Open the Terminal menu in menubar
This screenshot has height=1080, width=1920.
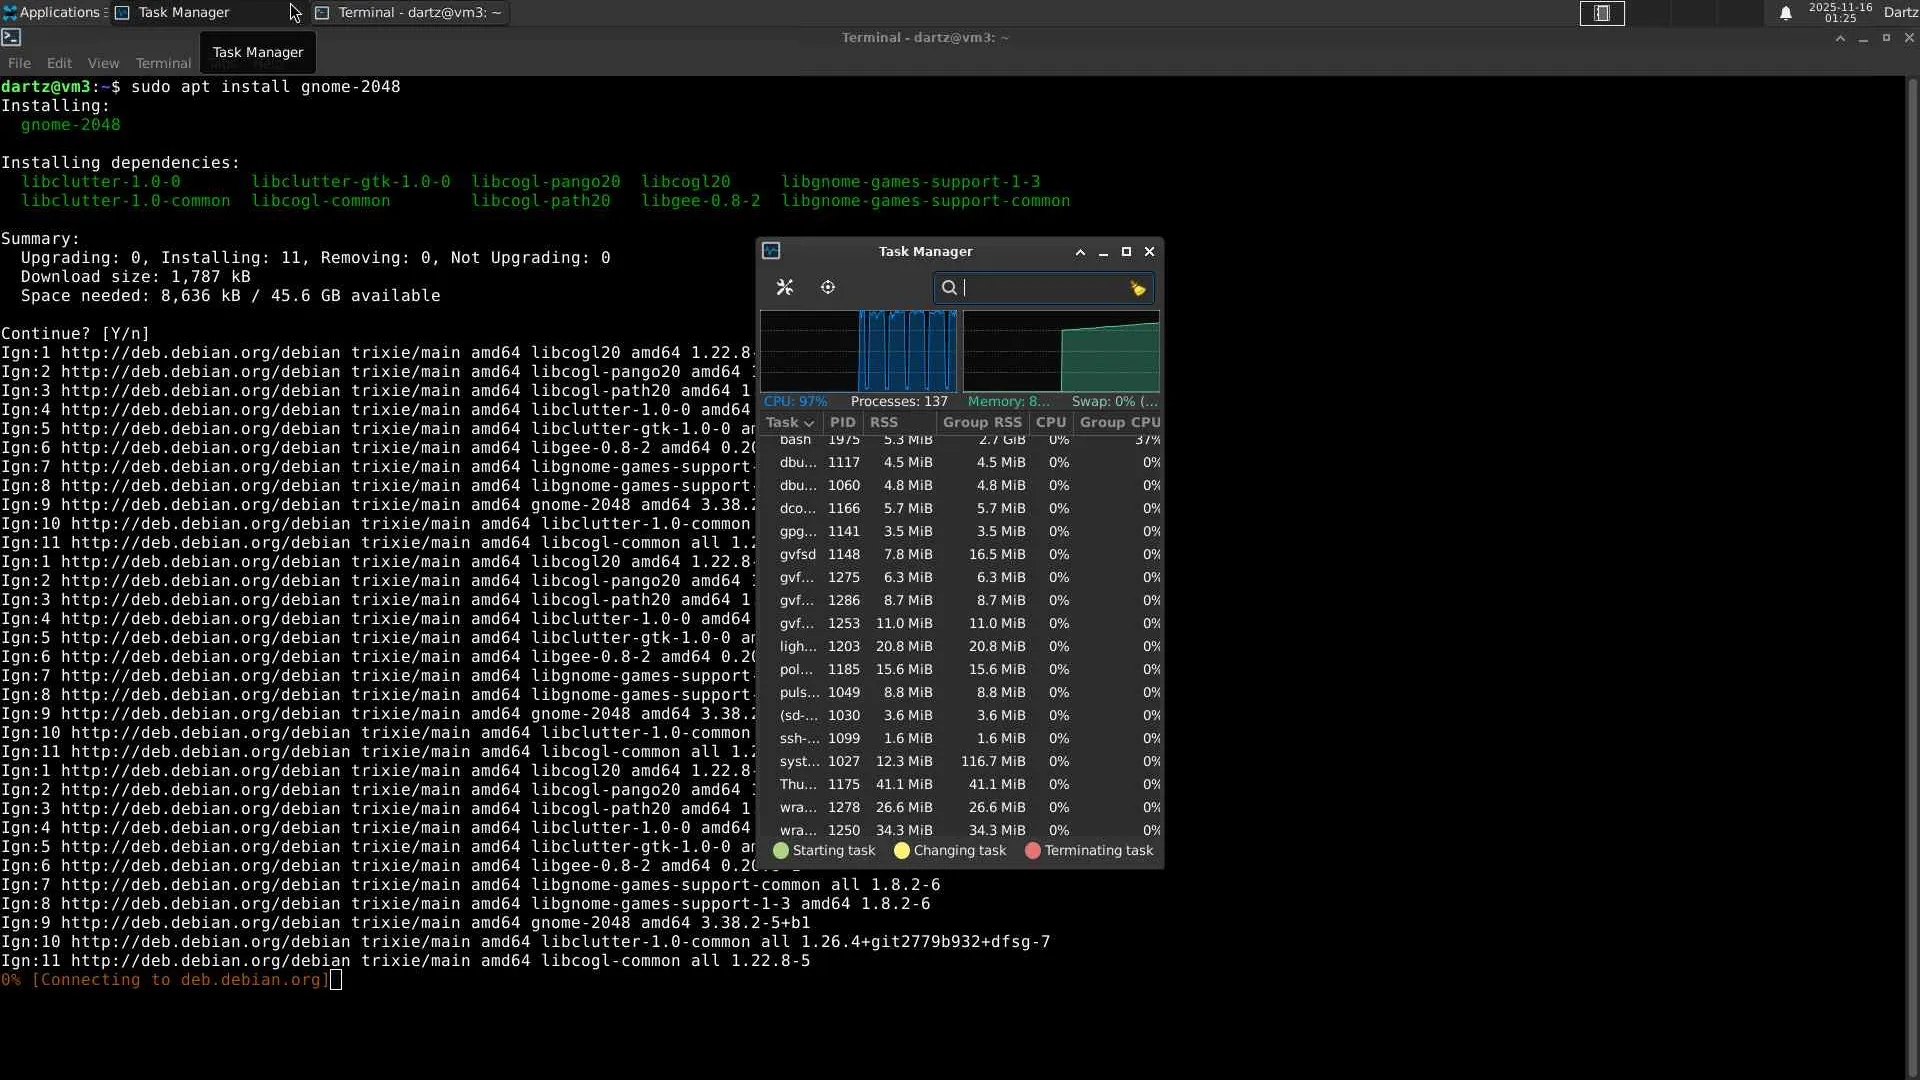pos(163,63)
